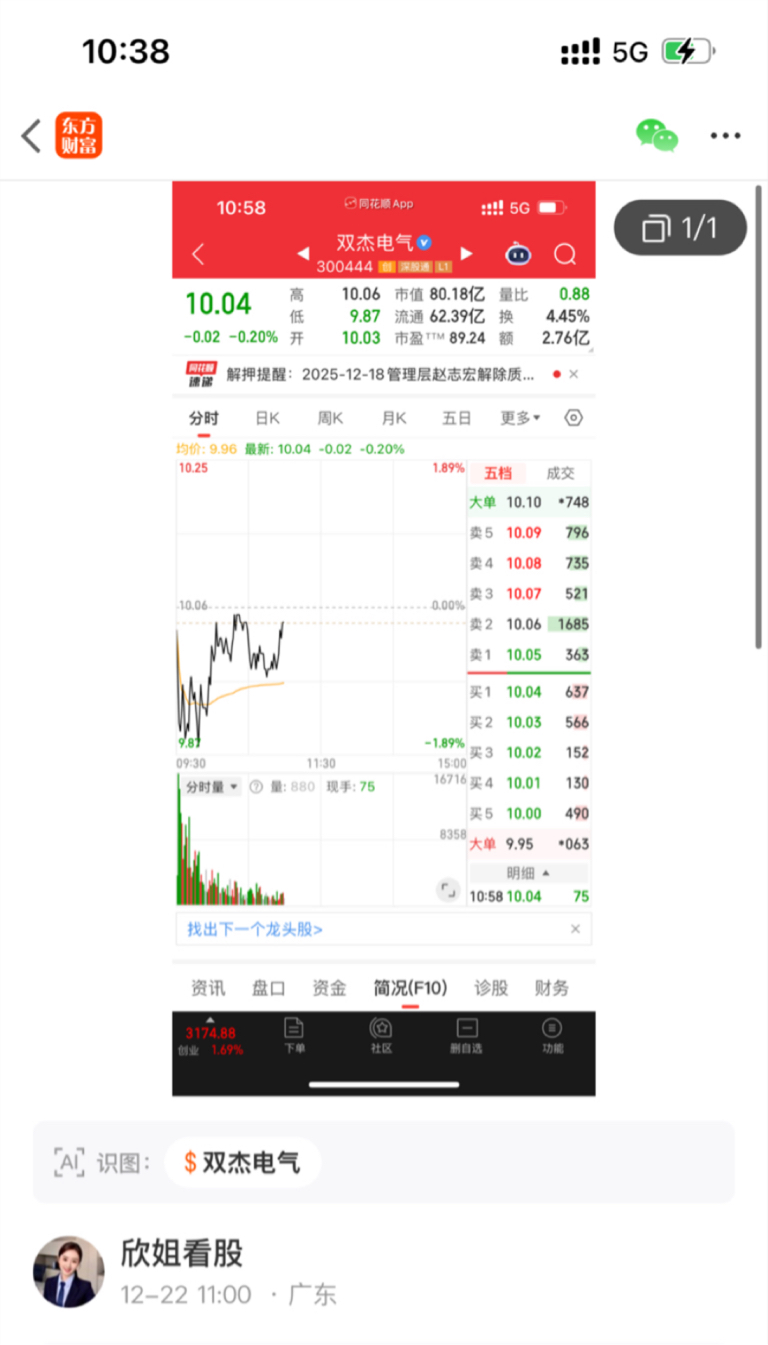Dismiss the 解押提醒 notice
Image resolution: width=768 pixels, height=1345 pixels.
coord(573,374)
